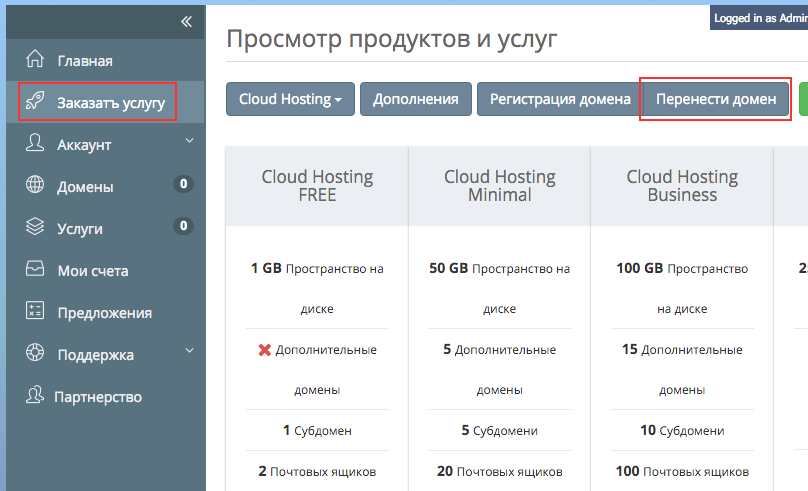Click the calculator icon beside Предложения

click(35, 312)
